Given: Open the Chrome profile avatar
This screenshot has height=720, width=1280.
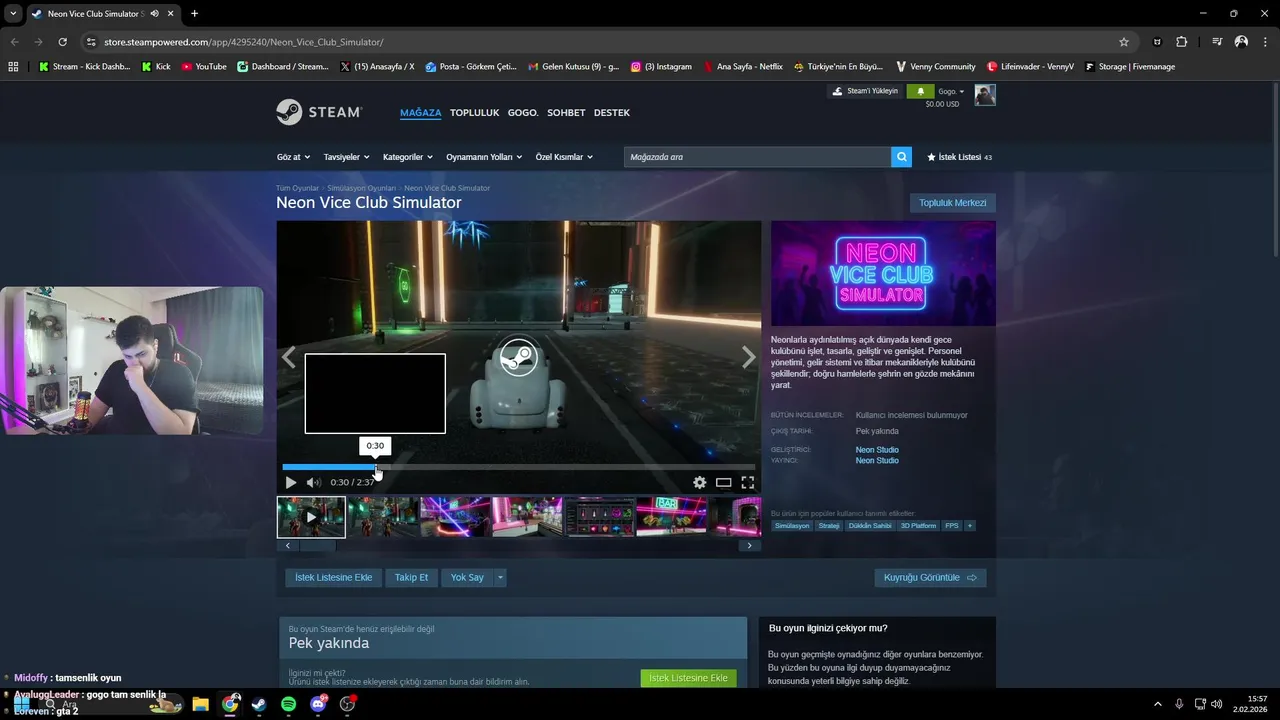Looking at the screenshot, I should pos(1241,42).
